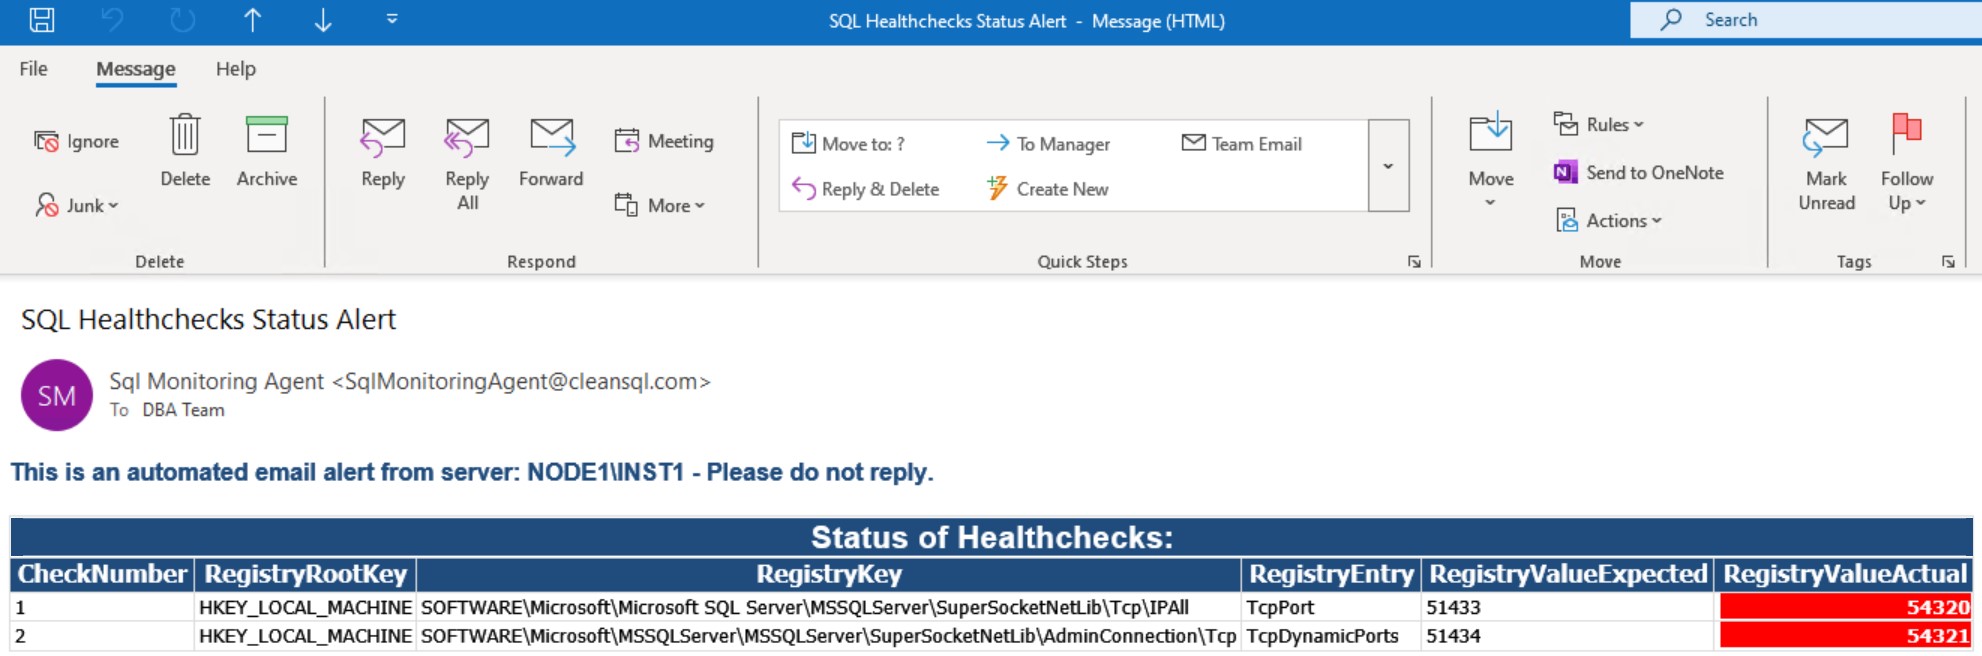
Task: Click the registry key ending in Tcp\IPAll
Action: [828, 607]
